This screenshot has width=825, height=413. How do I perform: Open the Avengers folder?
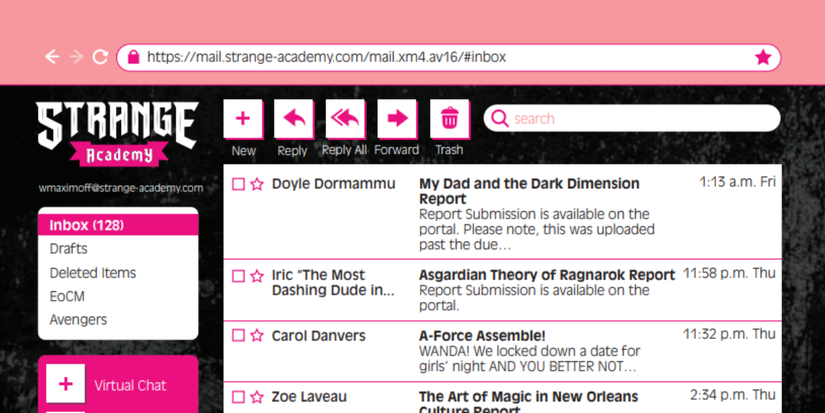coord(78,320)
